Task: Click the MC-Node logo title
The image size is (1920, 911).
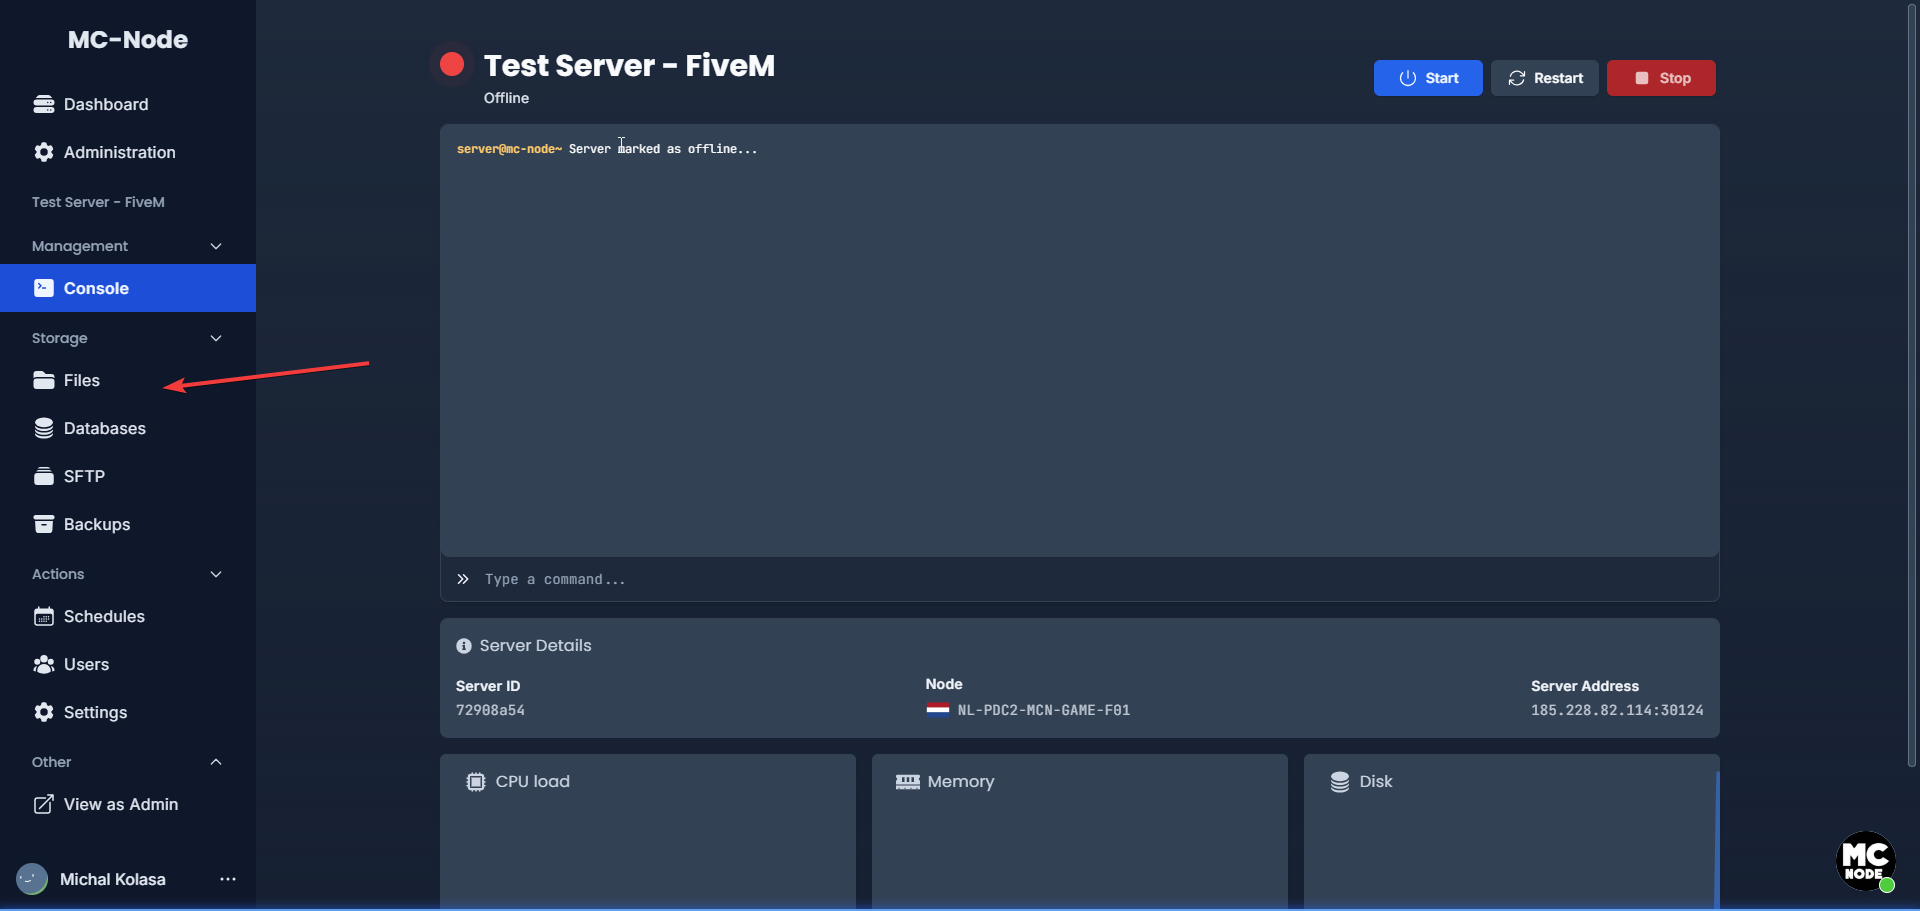Action: (128, 39)
